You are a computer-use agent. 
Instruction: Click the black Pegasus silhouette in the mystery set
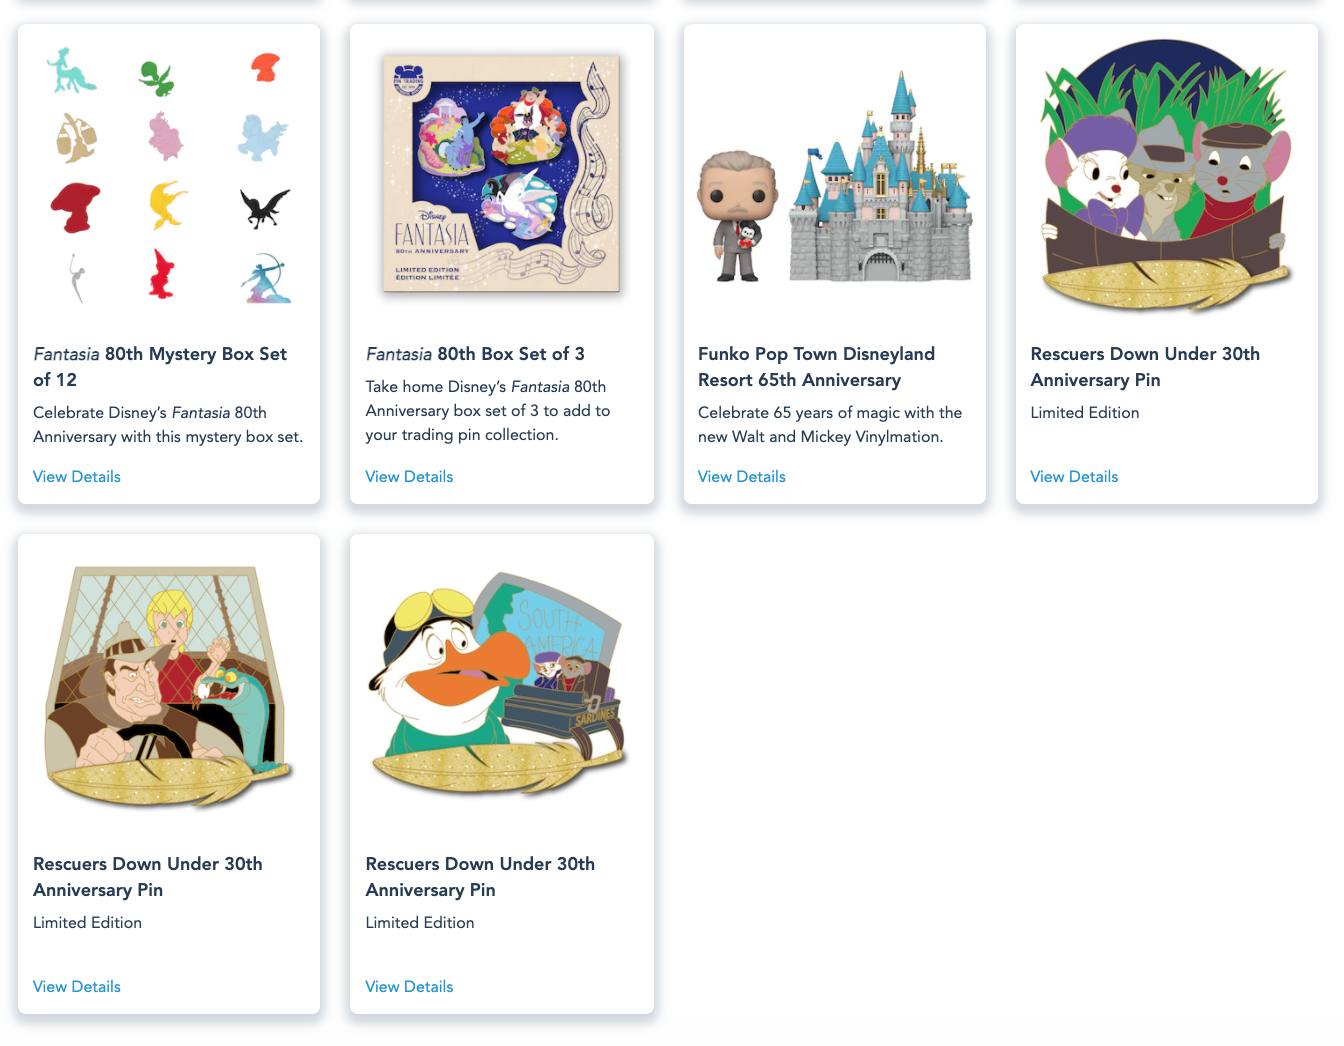pos(265,208)
